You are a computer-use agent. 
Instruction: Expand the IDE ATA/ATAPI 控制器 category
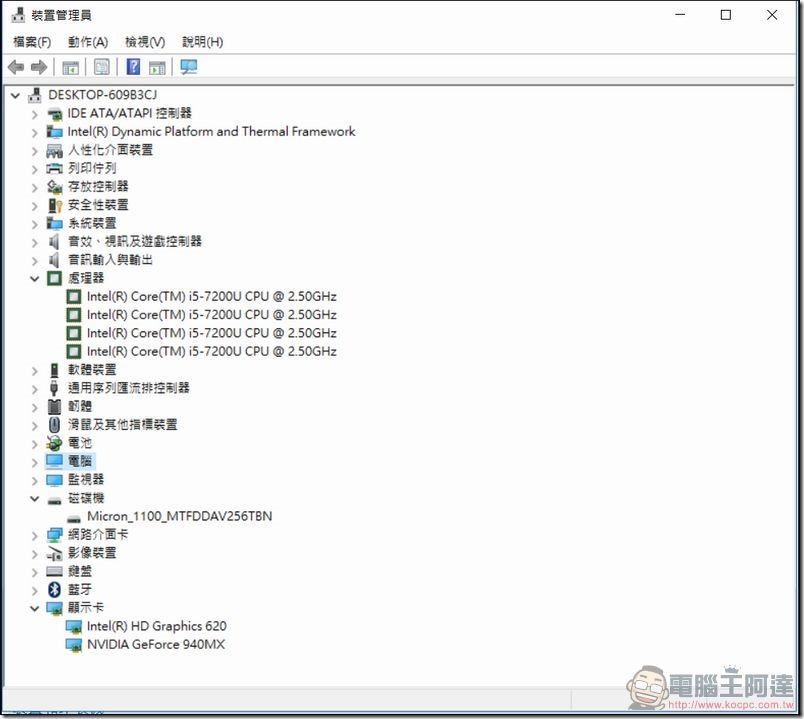(x=34, y=114)
